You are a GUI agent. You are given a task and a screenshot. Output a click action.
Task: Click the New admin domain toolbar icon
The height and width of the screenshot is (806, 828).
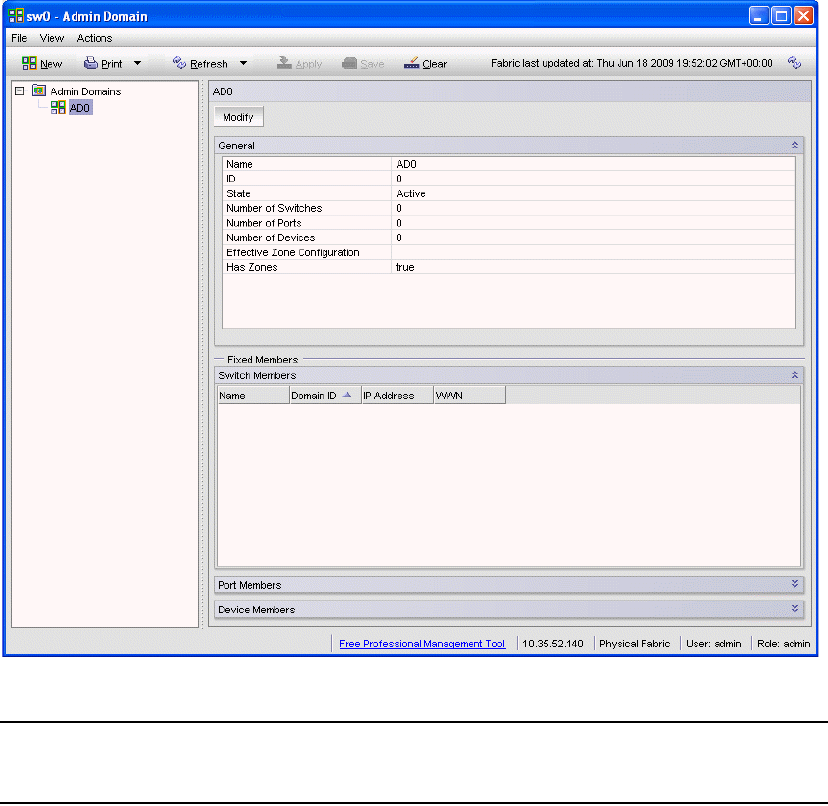coord(29,63)
